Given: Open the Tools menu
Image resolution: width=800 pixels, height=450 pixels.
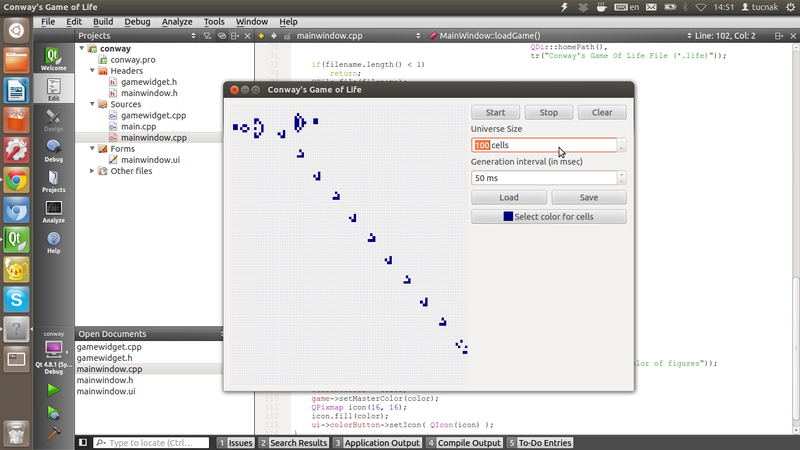Looking at the screenshot, I should (214, 21).
